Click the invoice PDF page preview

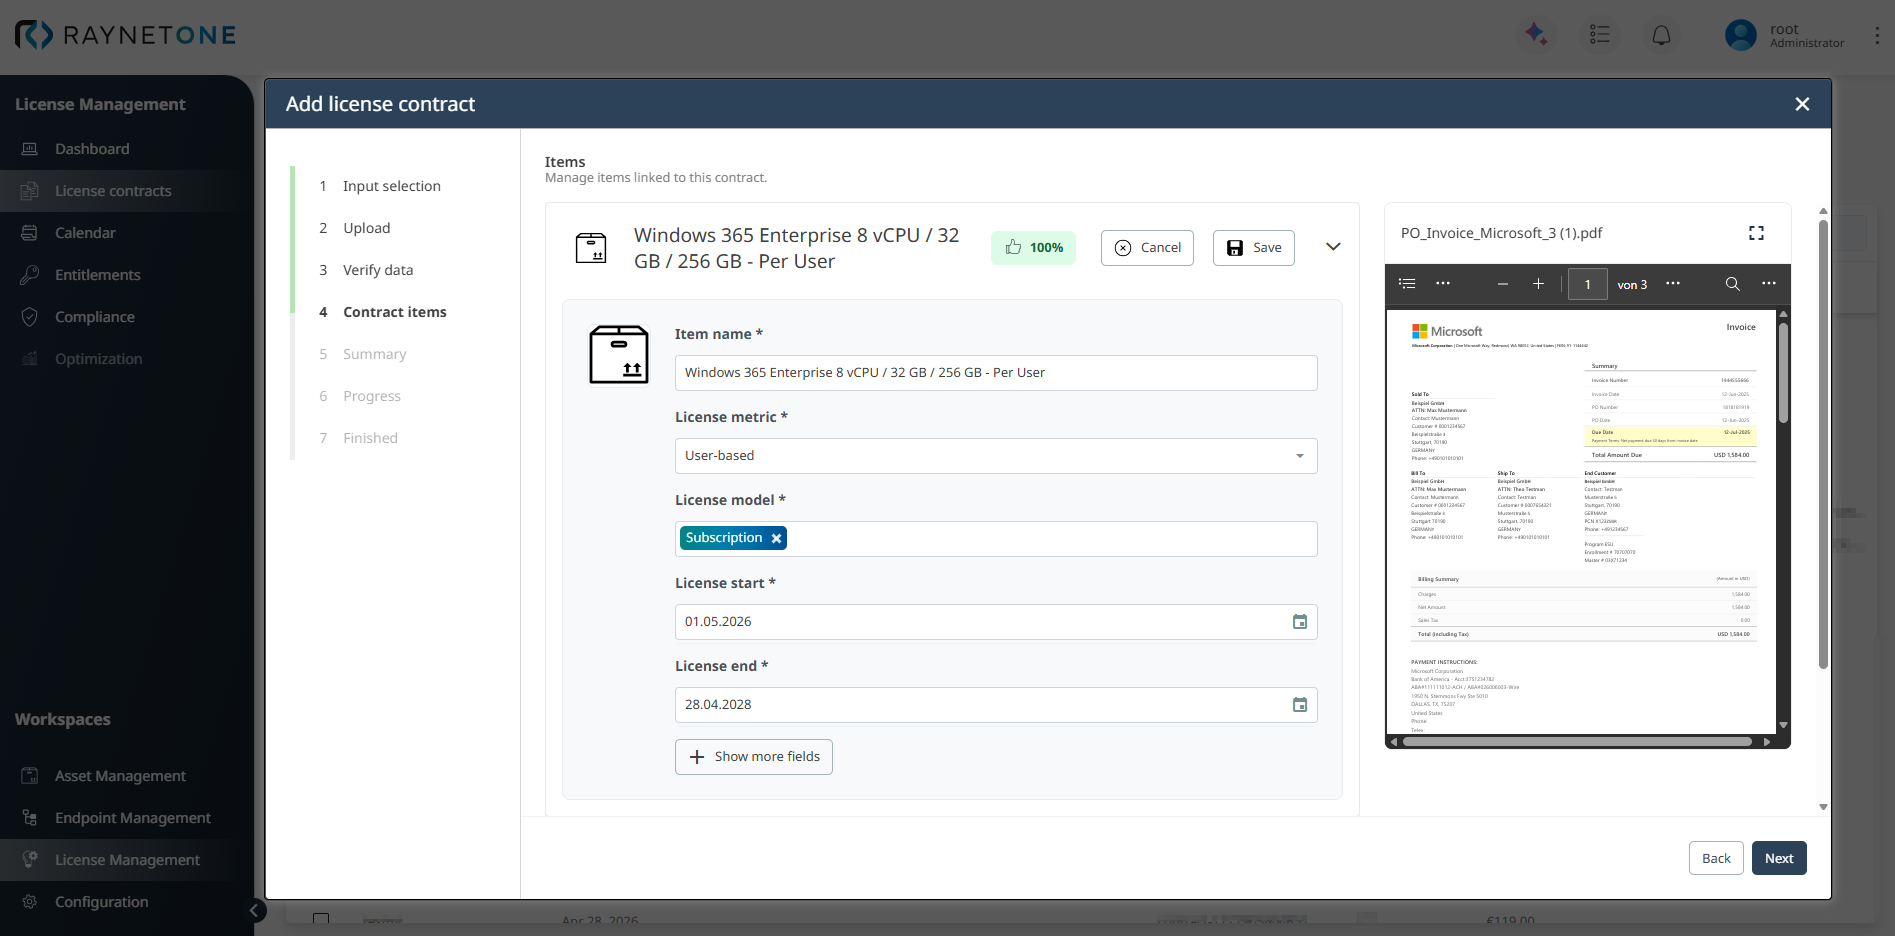click(x=1580, y=523)
